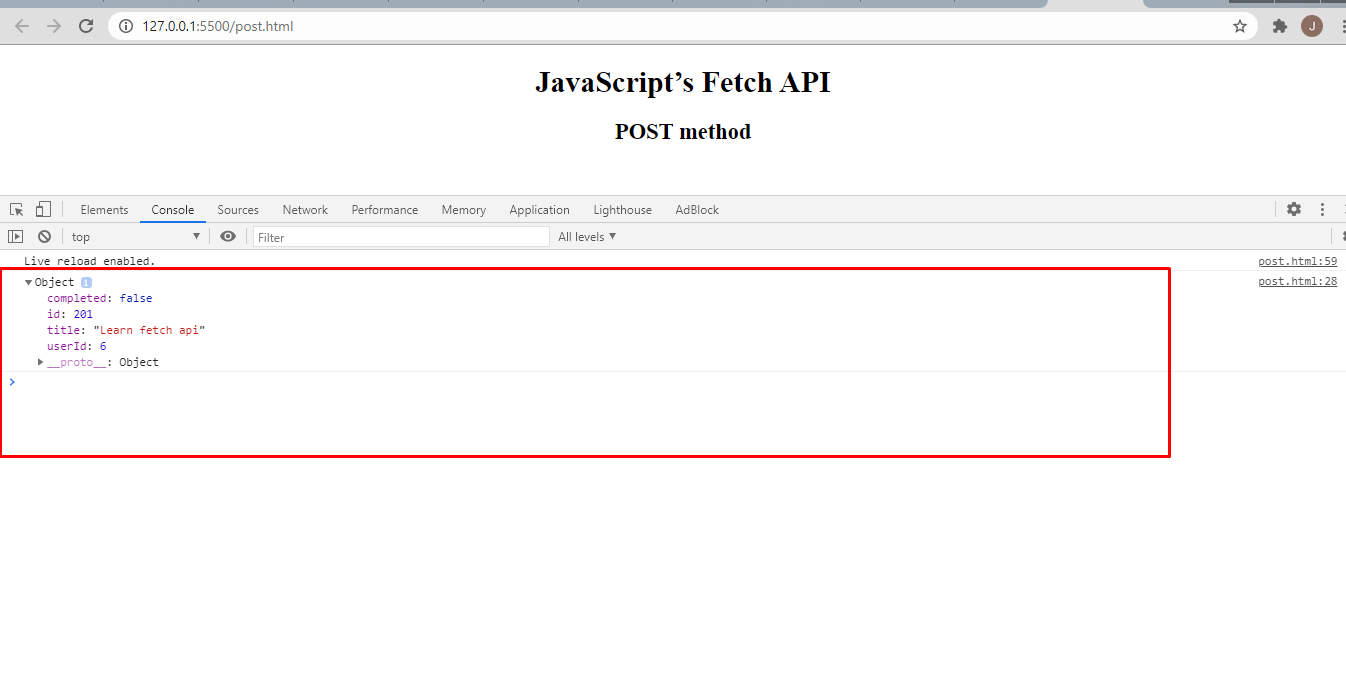This screenshot has width=1346, height=681.
Task: Open the JavaScript context dropdown showing top
Action: 135,236
